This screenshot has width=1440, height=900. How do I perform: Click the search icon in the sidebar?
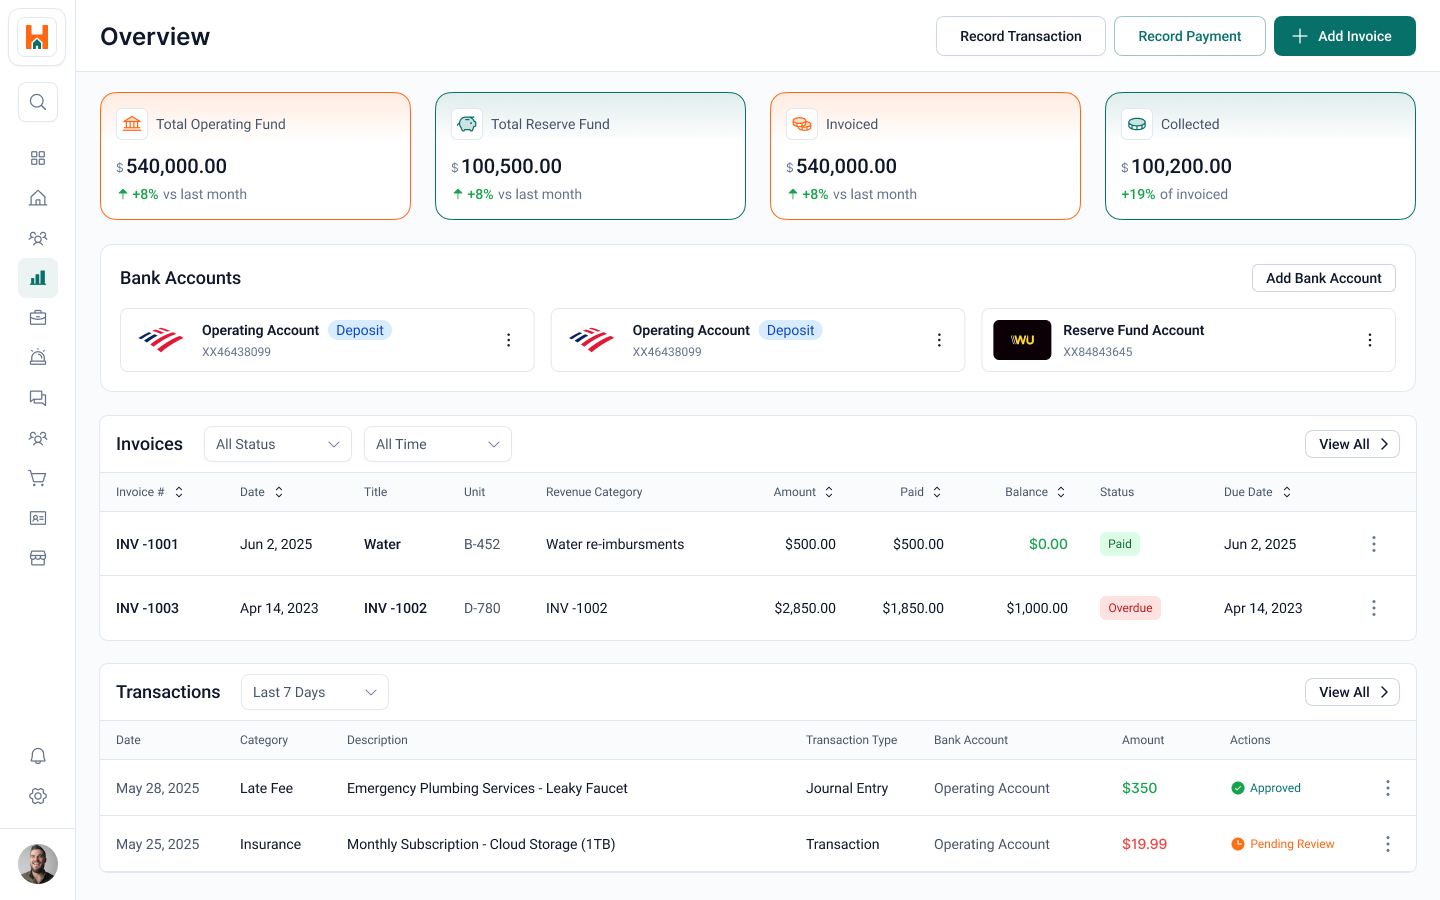[x=38, y=102]
